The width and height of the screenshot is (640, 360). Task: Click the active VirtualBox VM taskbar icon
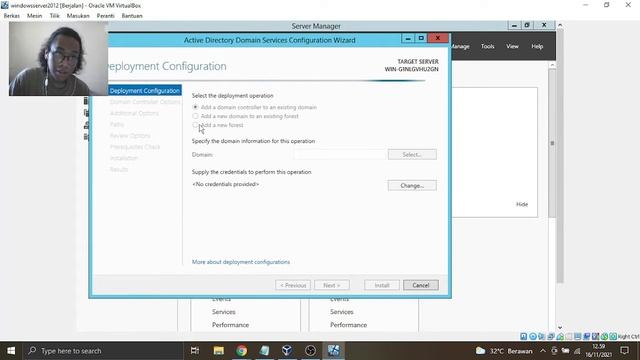click(x=333, y=351)
